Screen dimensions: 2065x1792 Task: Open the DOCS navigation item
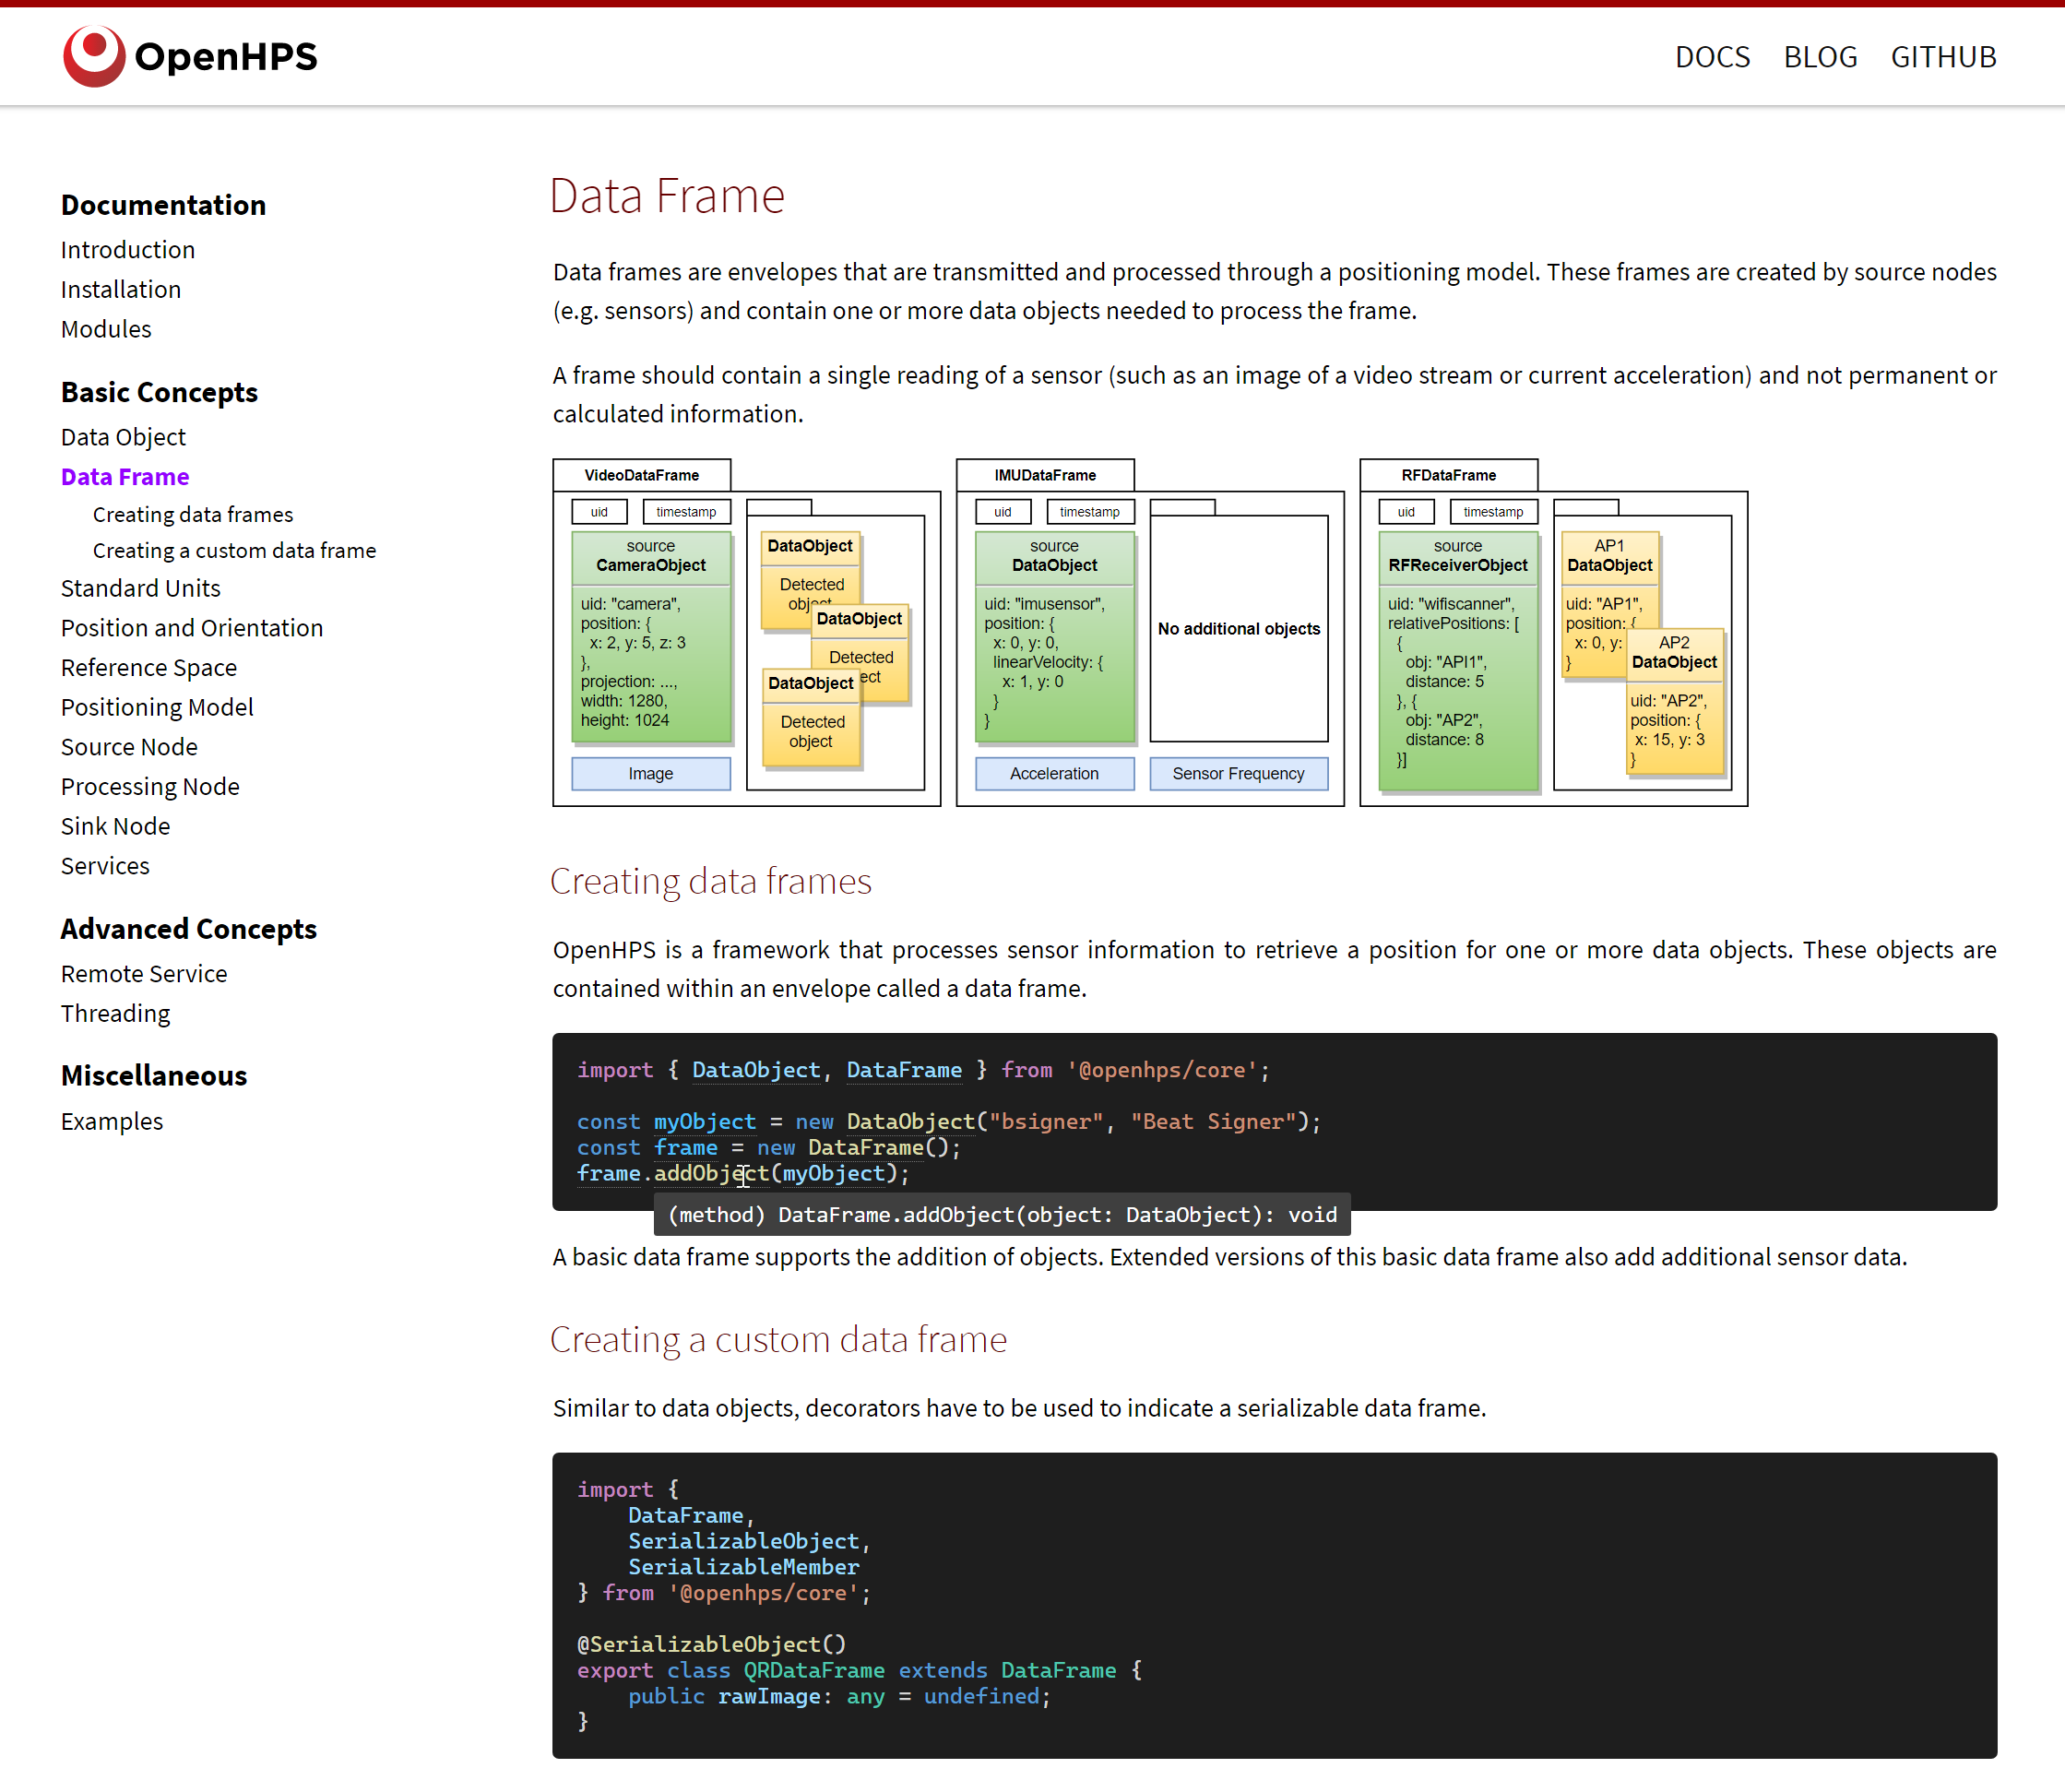[1712, 57]
